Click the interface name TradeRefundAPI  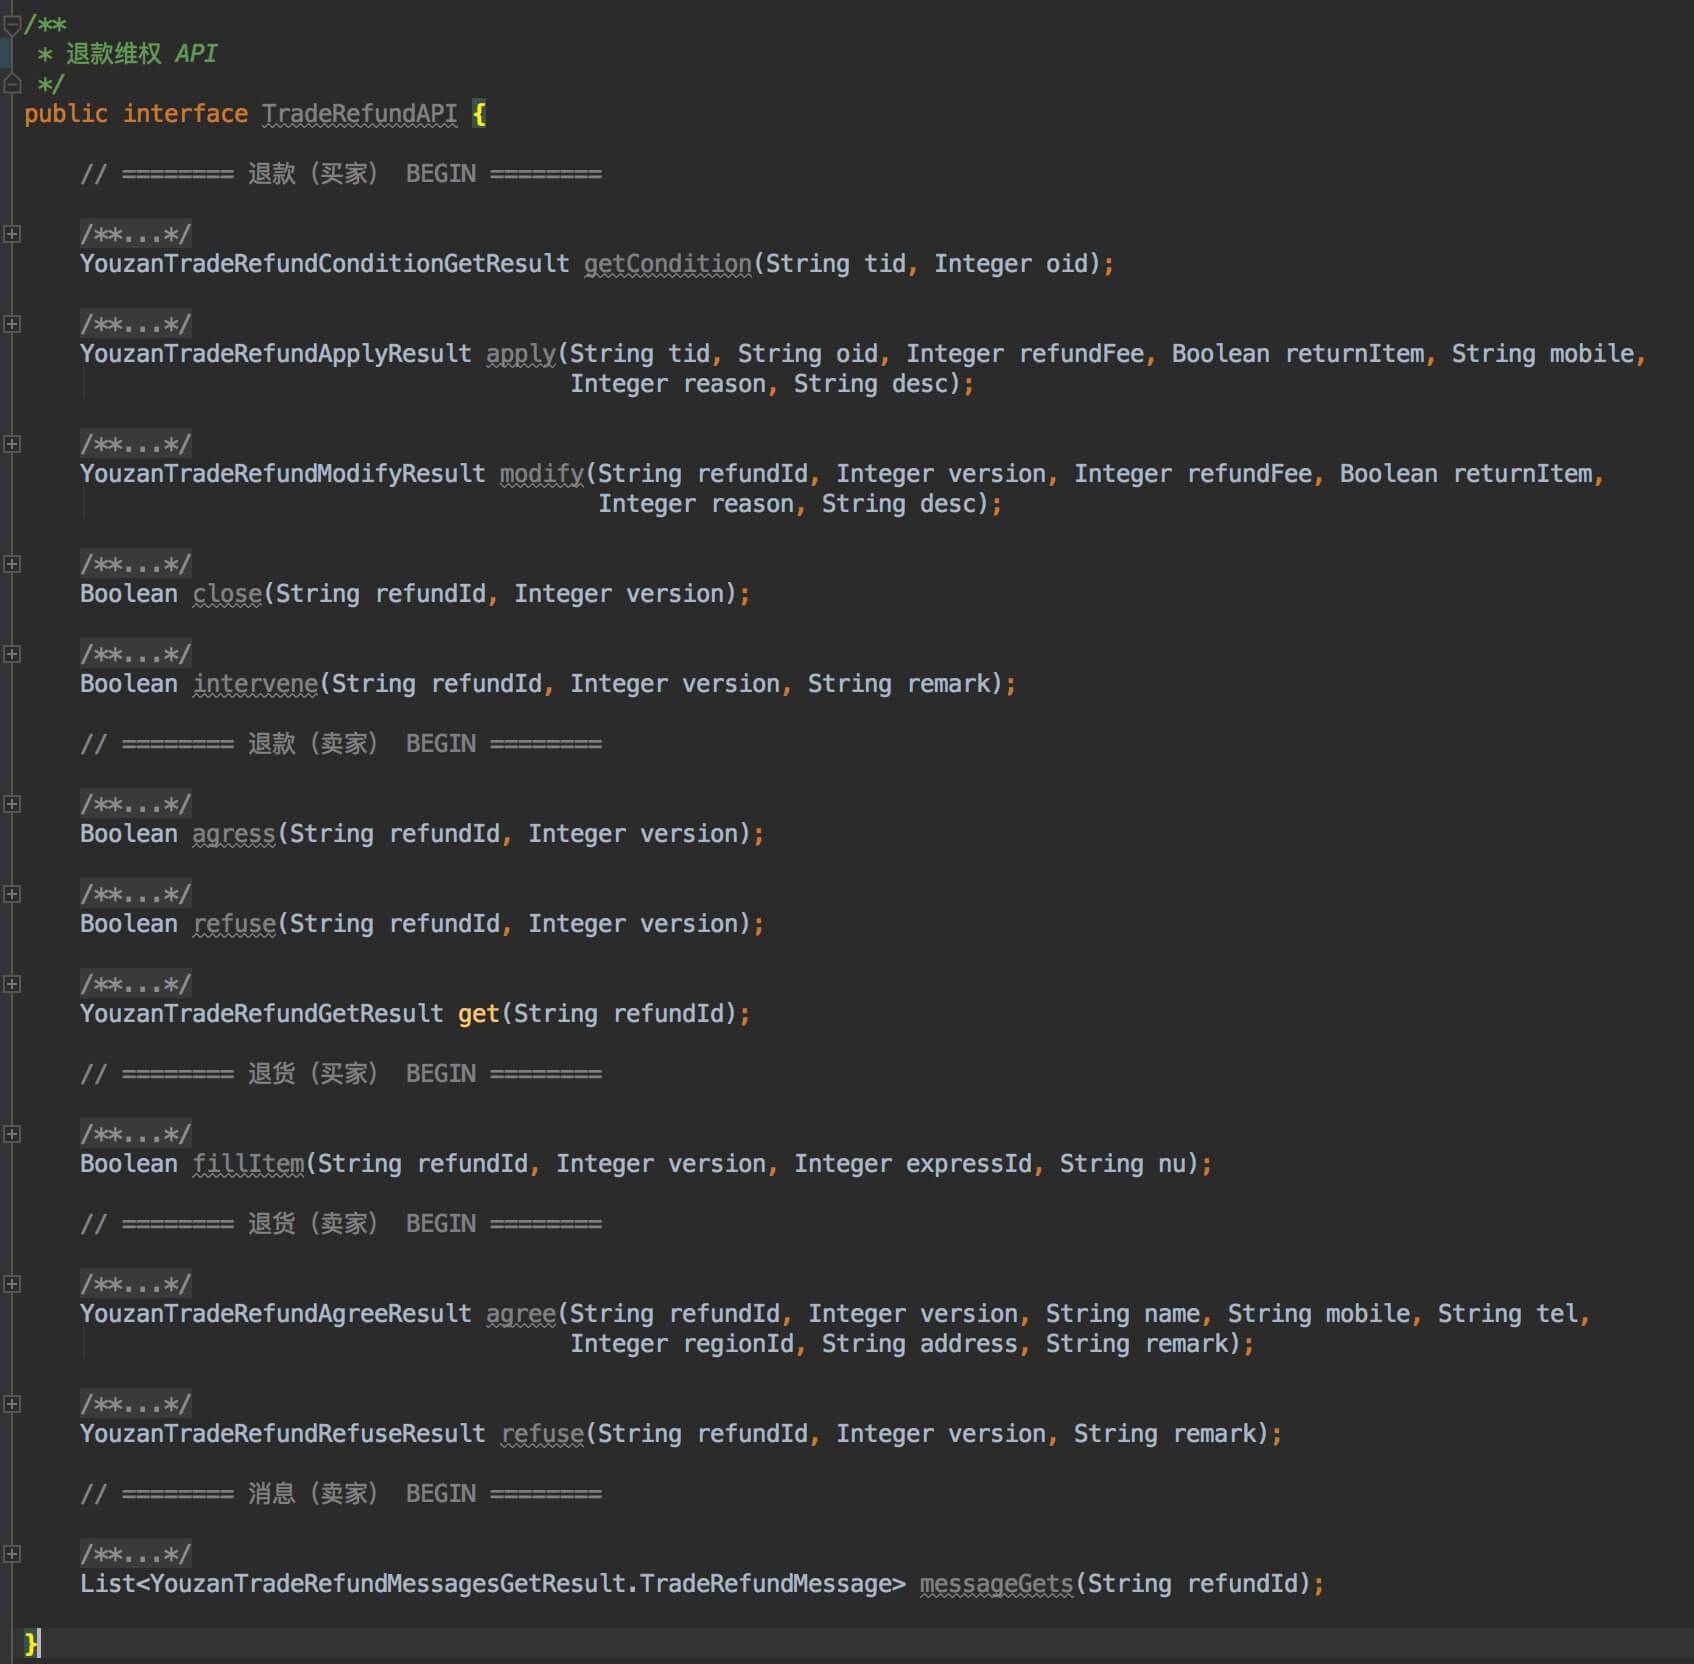(360, 114)
